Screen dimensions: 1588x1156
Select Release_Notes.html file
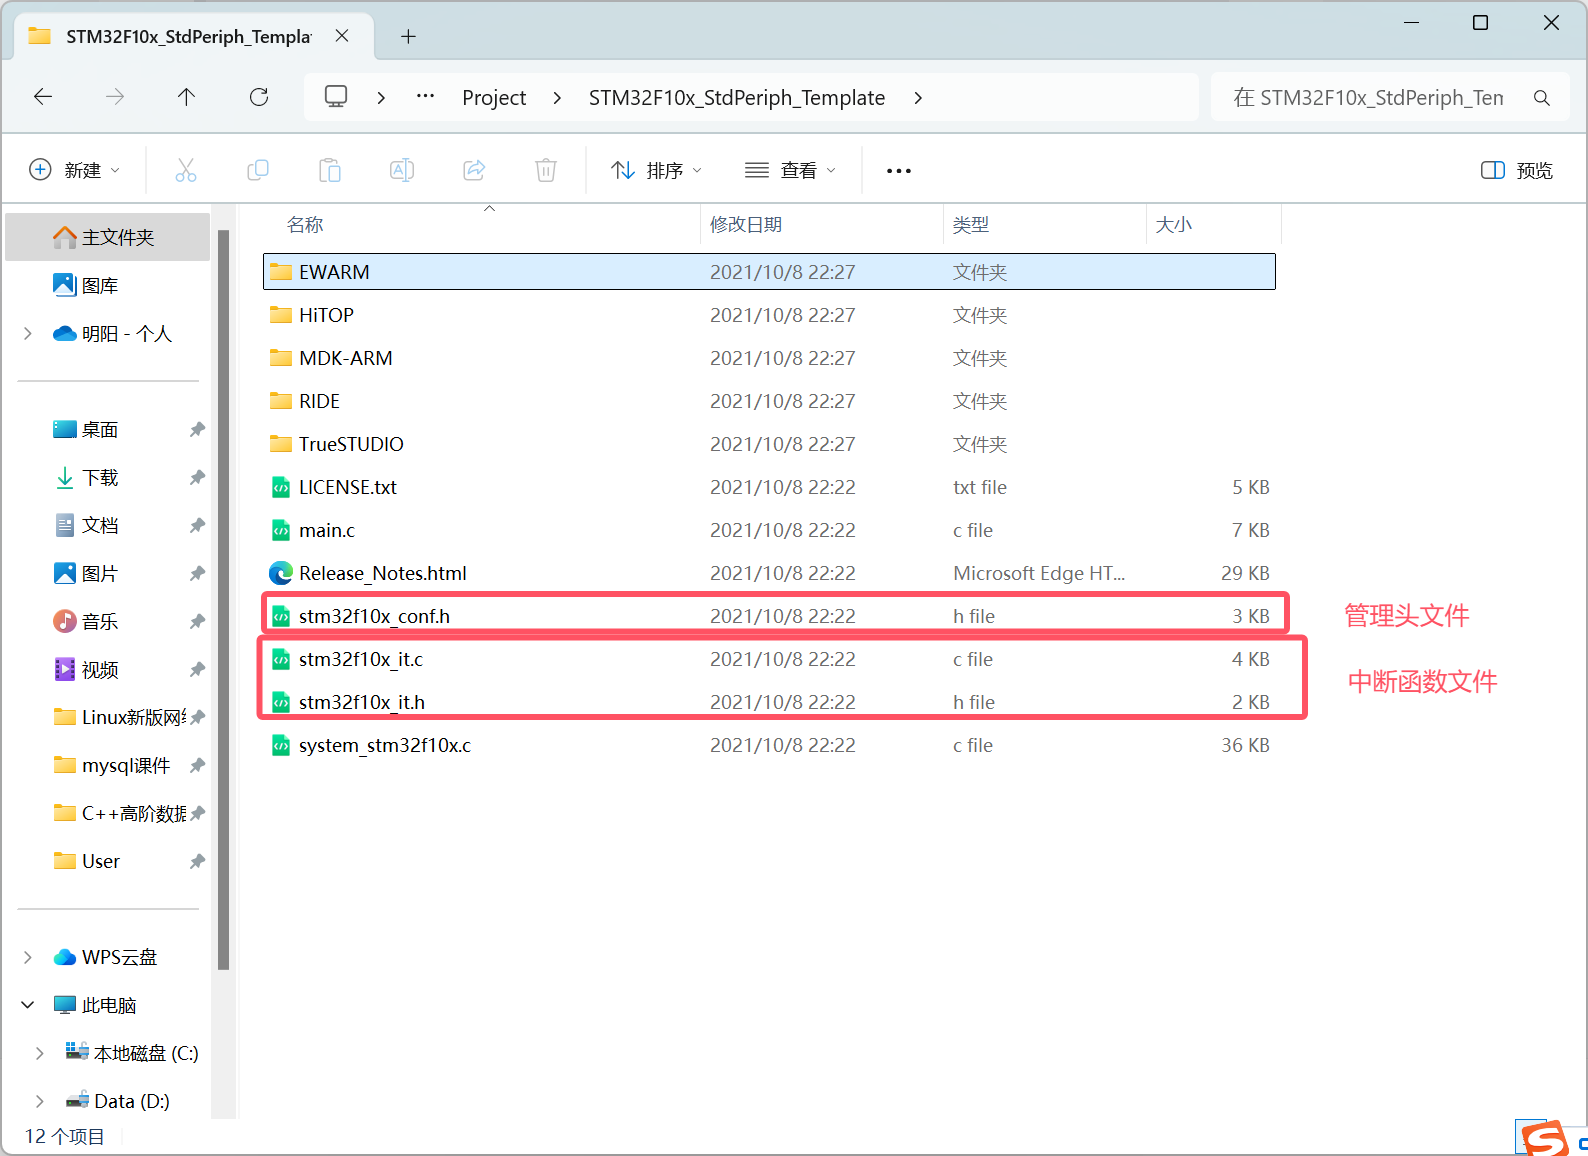pos(769,573)
